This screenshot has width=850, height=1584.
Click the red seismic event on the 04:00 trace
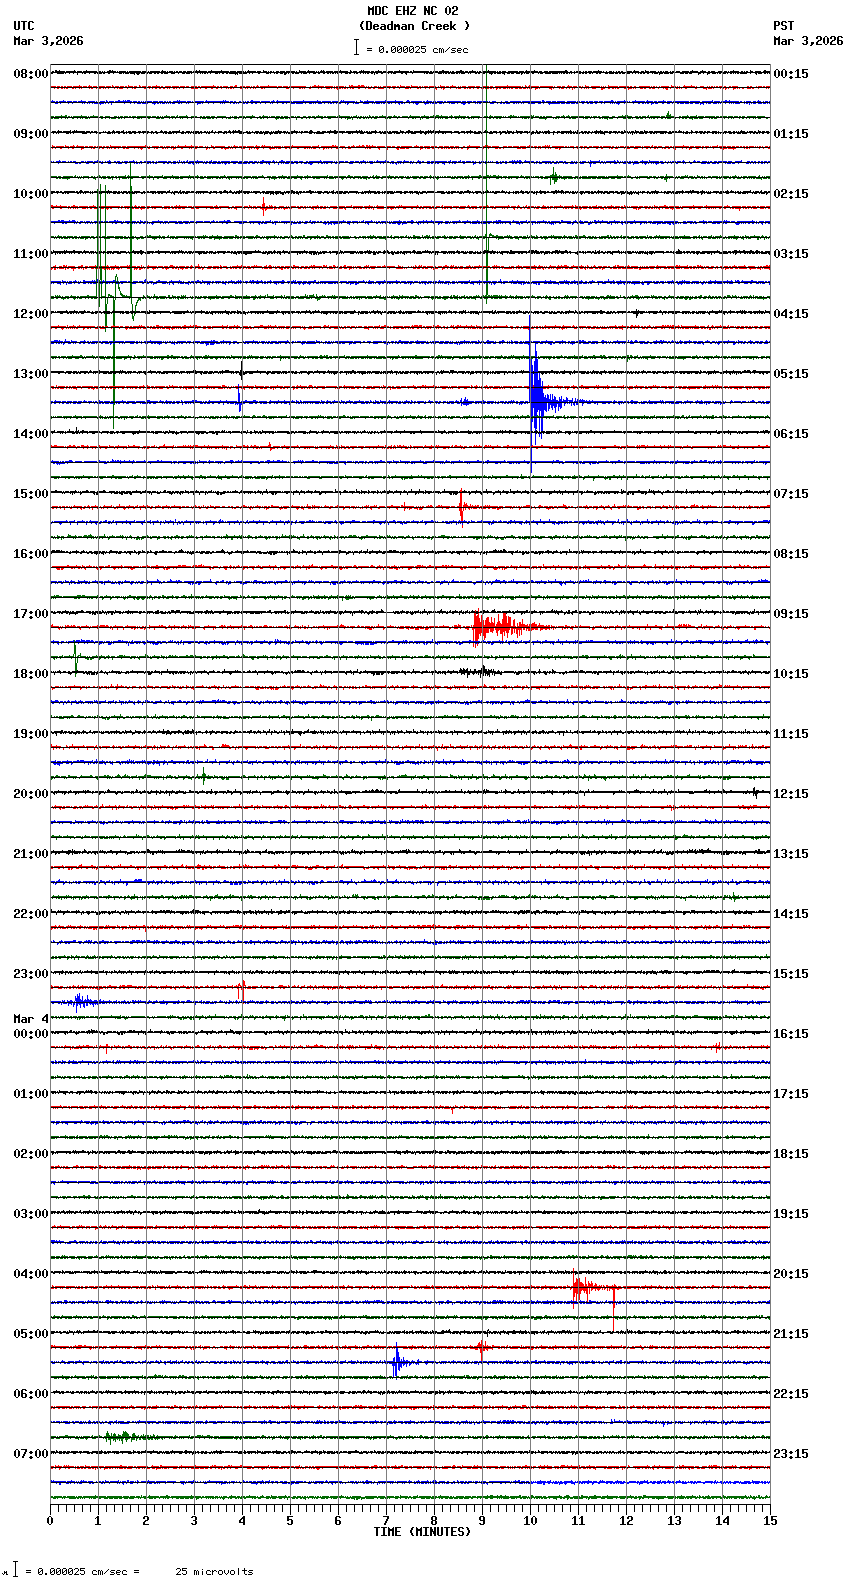(592, 1288)
